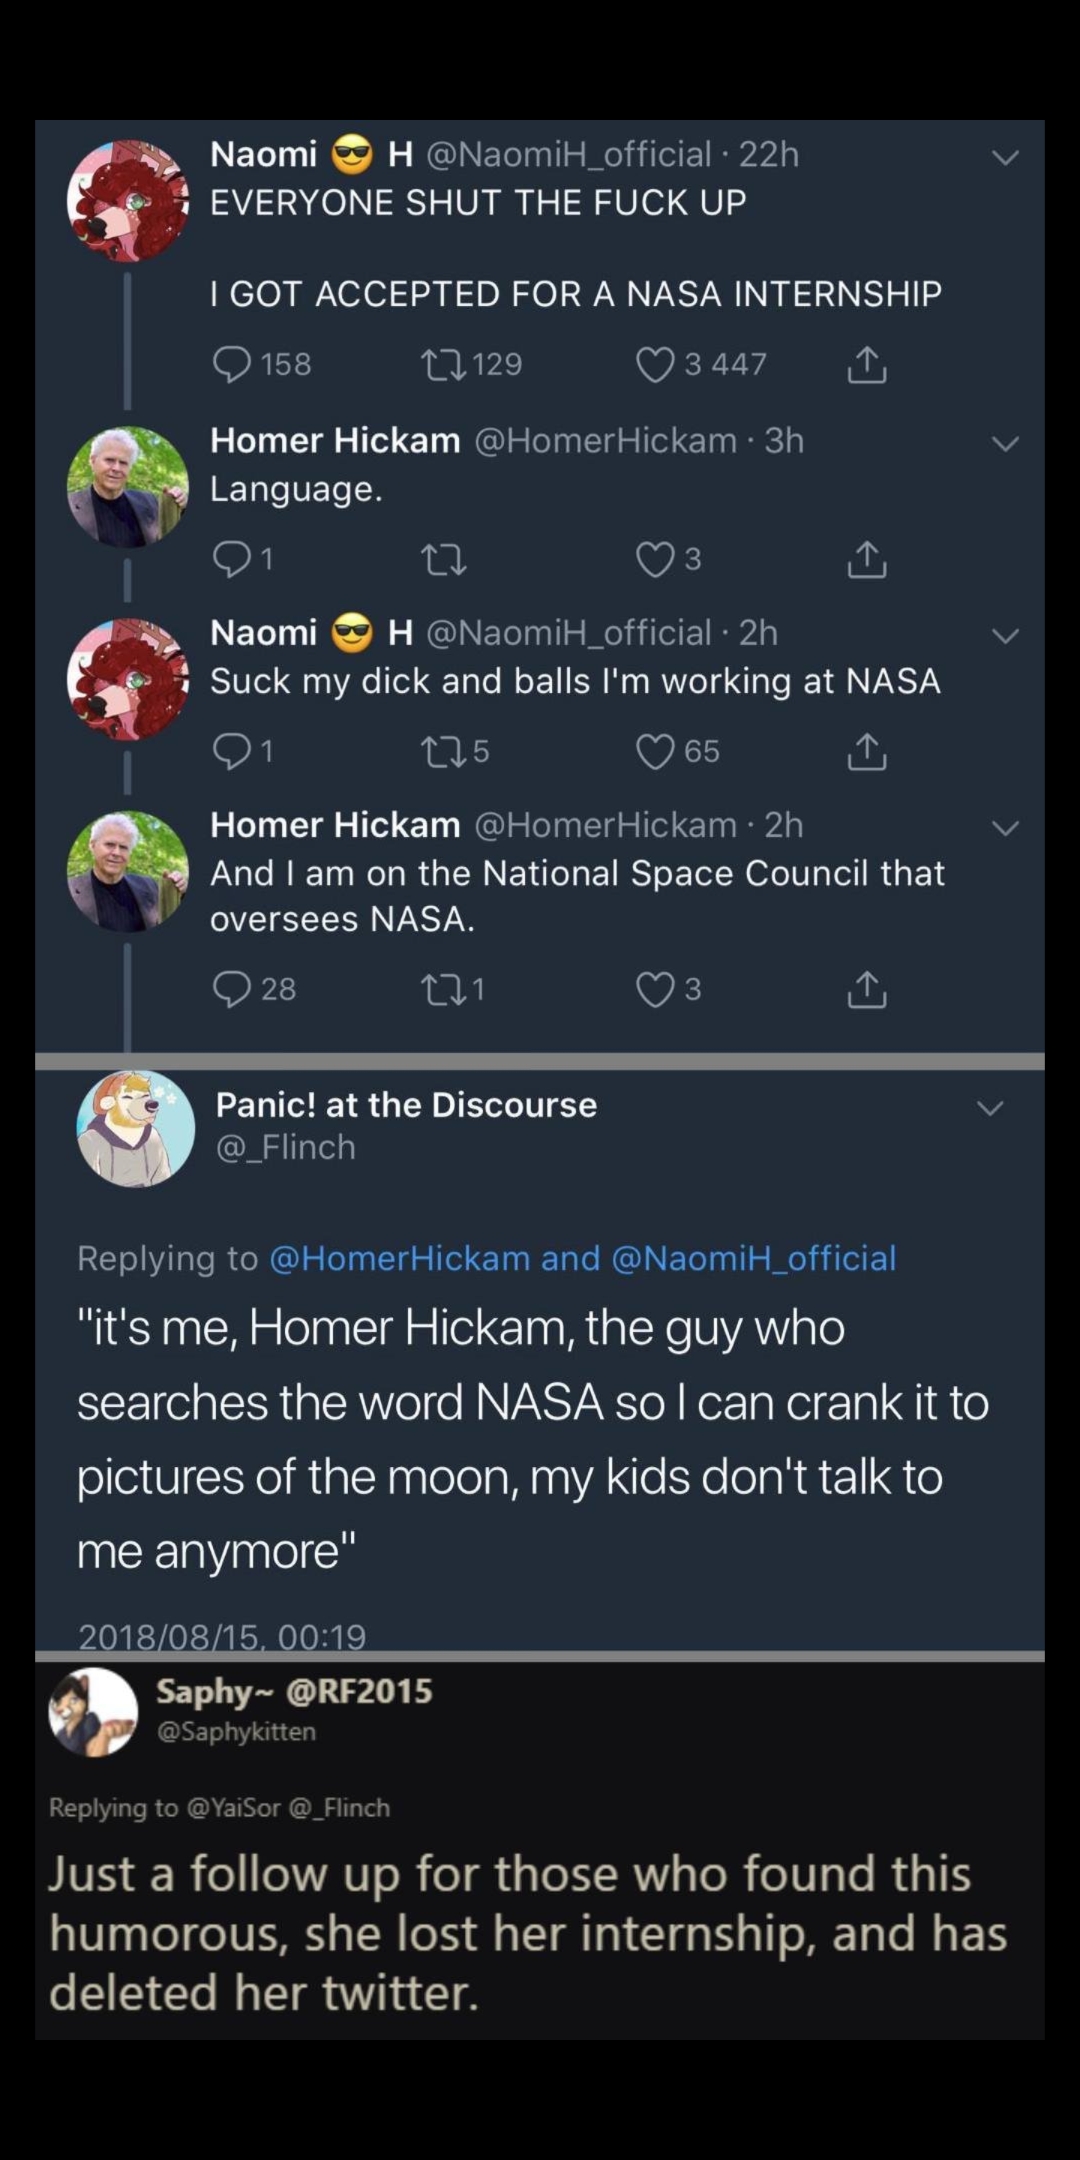This screenshot has width=1080, height=2160.
Task: Like Naomi's tweet with 65 likes
Action: (x=655, y=751)
